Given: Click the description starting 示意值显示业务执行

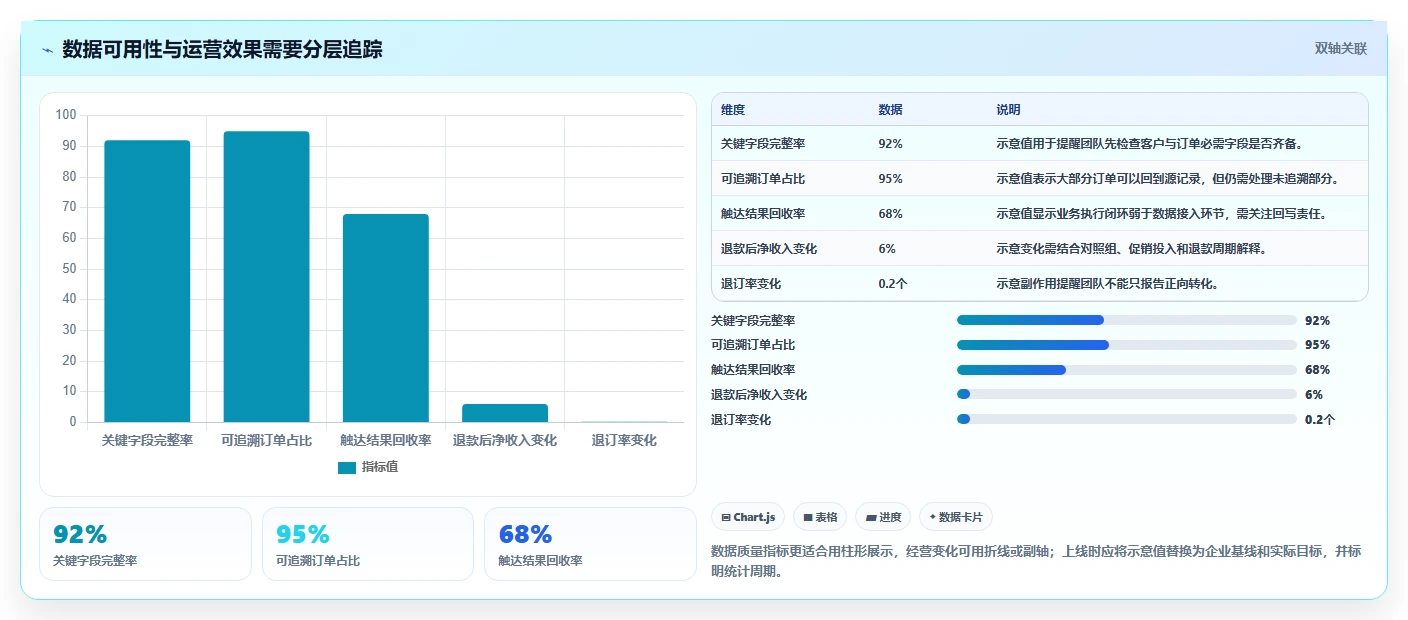Looking at the screenshot, I should [1162, 214].
